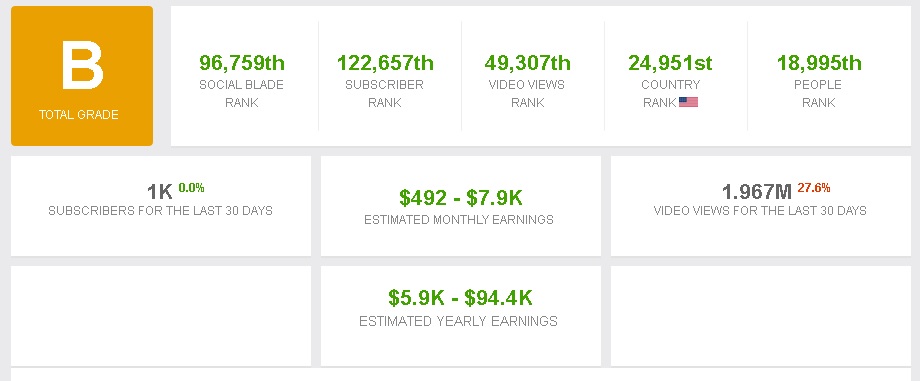Click the Social Blade Rank label

pos(241,93)
